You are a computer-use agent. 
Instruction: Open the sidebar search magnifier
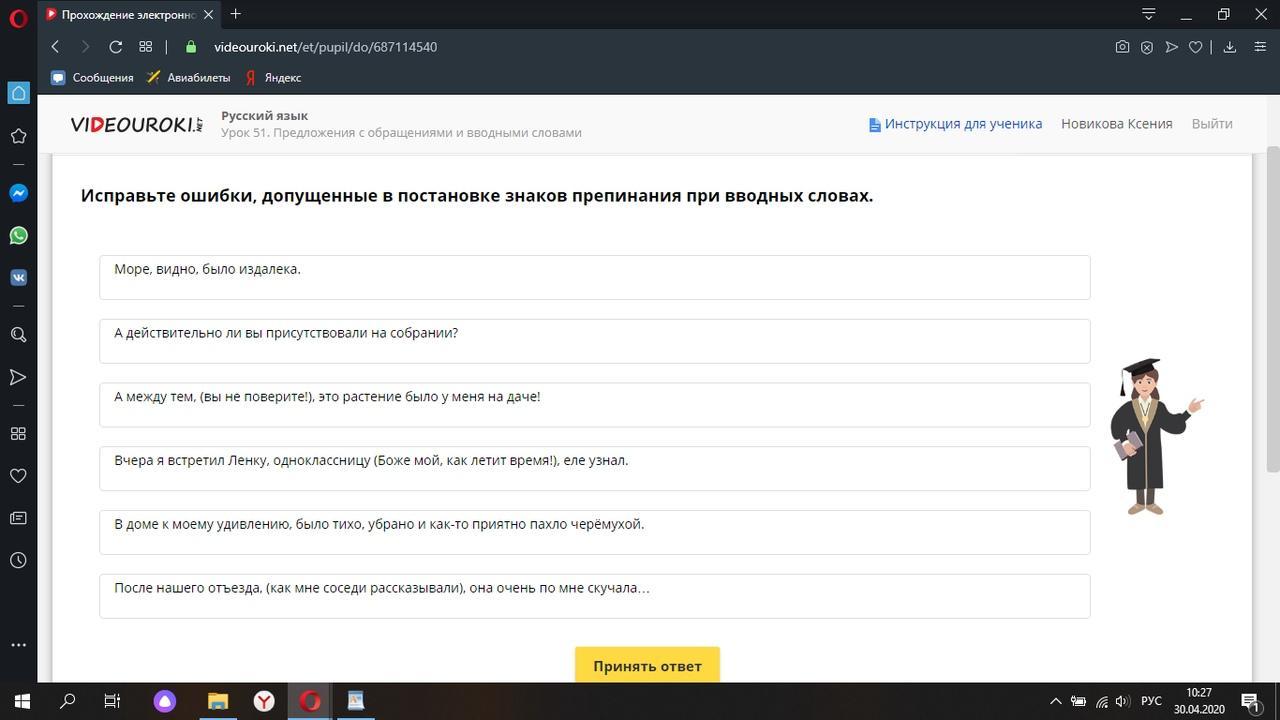click(x=18, y=335)
